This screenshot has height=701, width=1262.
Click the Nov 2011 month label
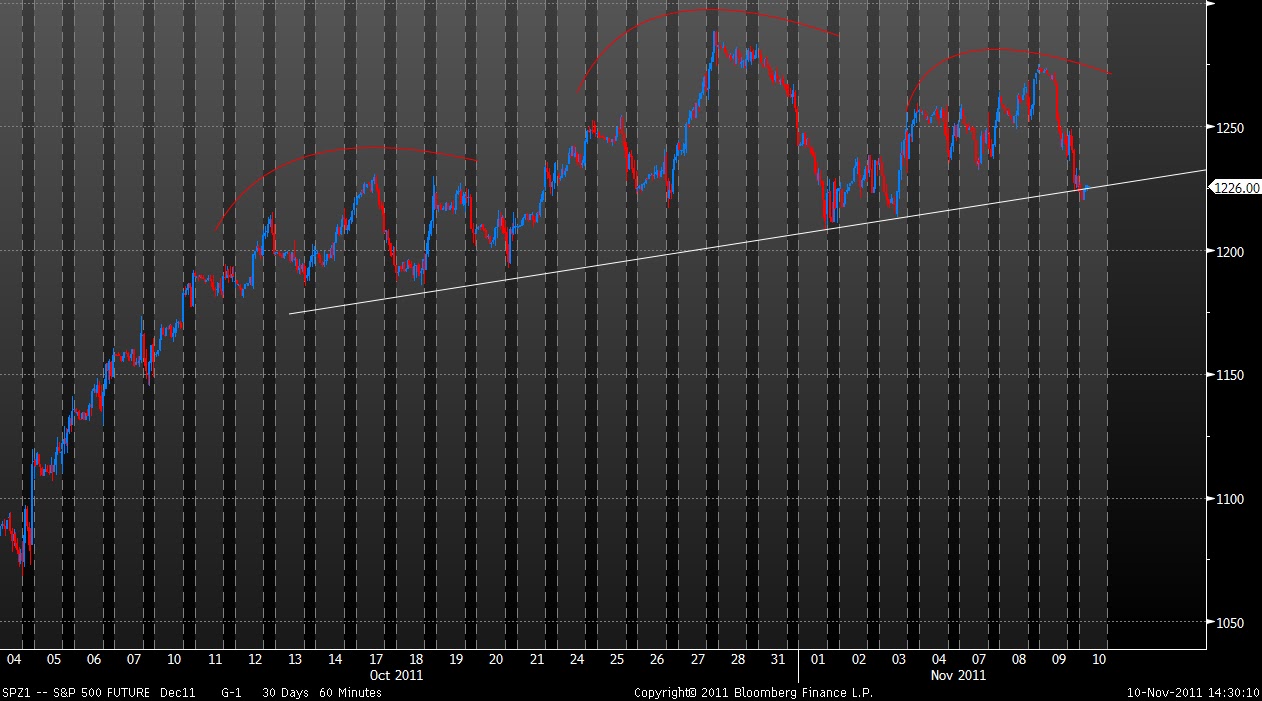[x=959, y=675]
